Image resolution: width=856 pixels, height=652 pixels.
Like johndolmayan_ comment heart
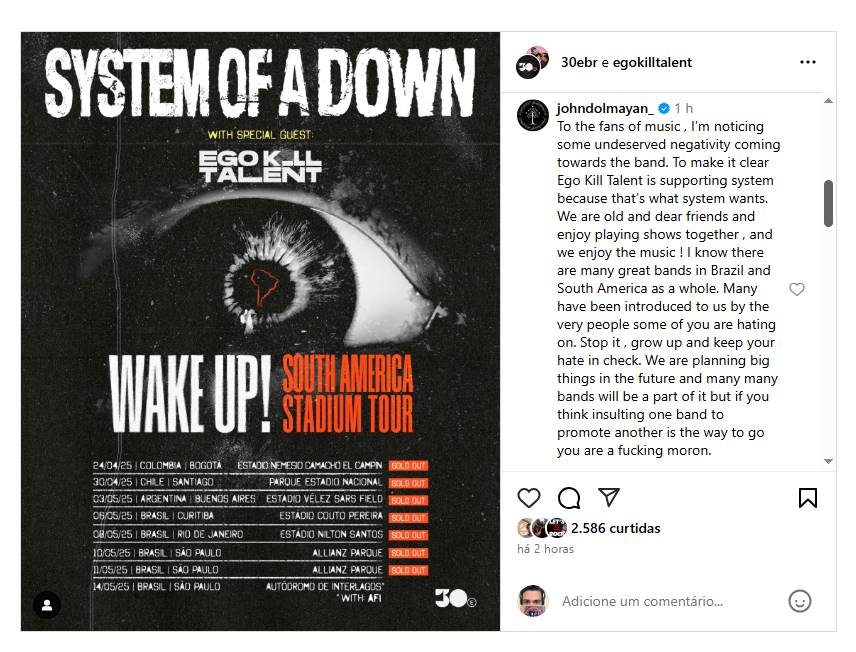point(797,289)
